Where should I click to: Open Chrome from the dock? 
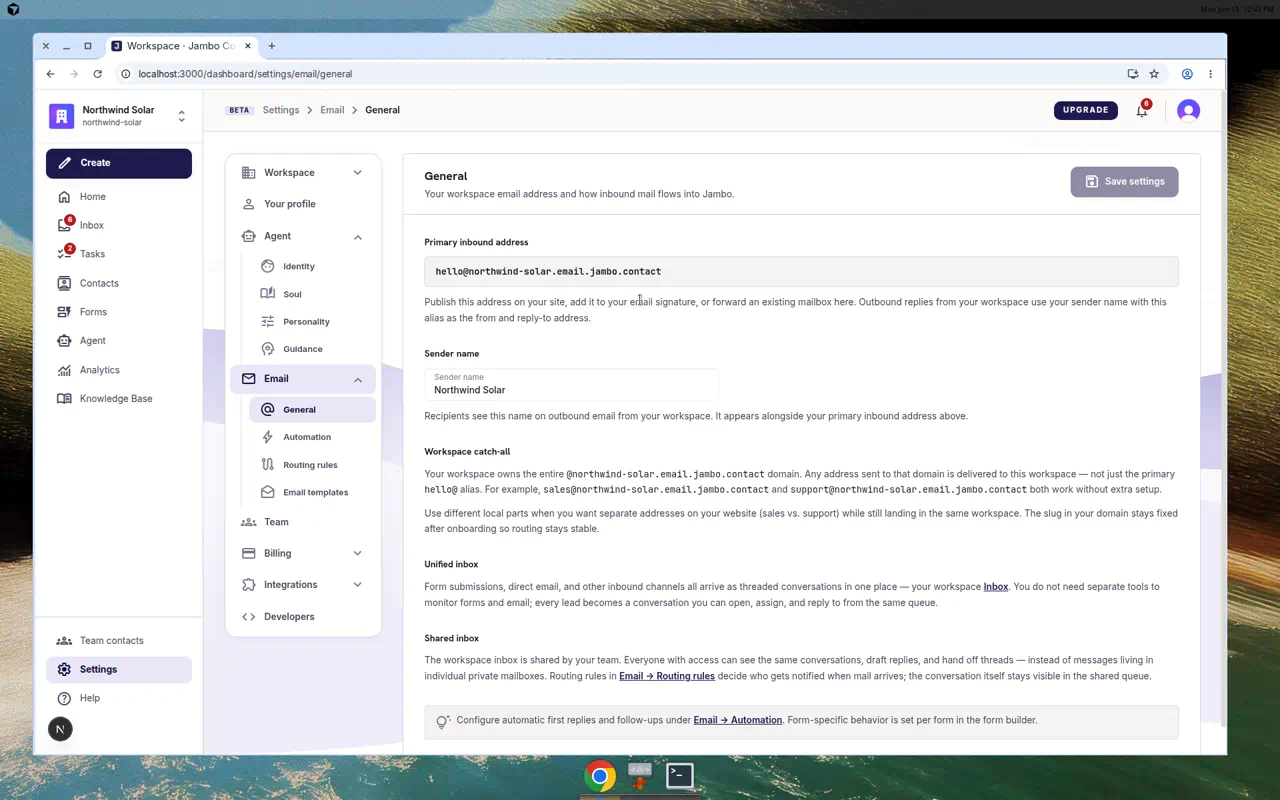point(600,776)
